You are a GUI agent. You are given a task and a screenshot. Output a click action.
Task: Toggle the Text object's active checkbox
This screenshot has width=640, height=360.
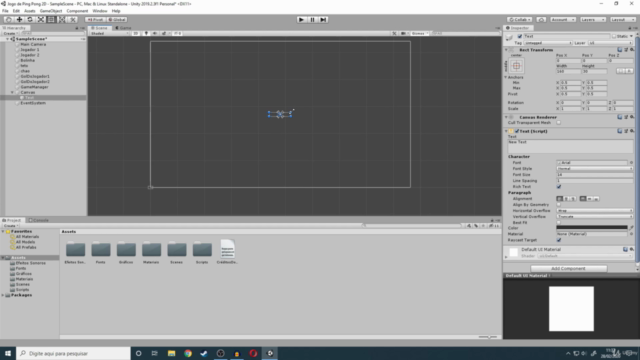[x=520, y=36]
